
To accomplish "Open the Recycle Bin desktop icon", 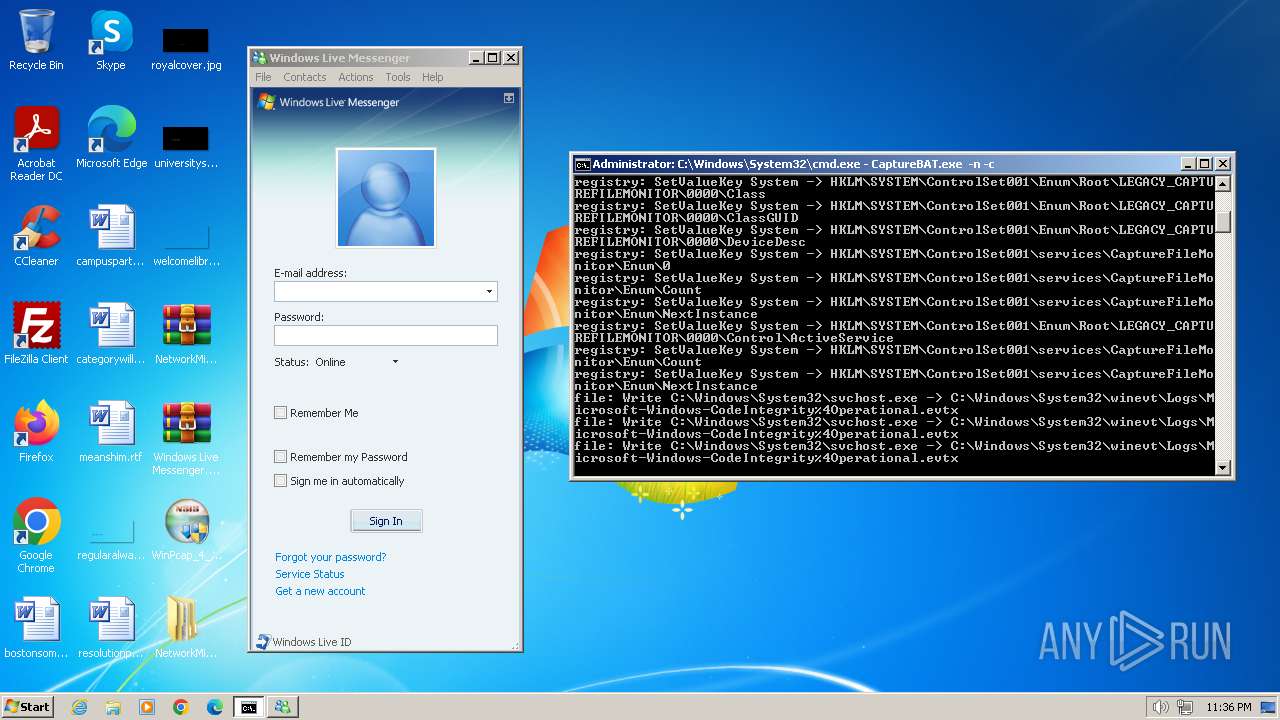I will pos(36,40).
